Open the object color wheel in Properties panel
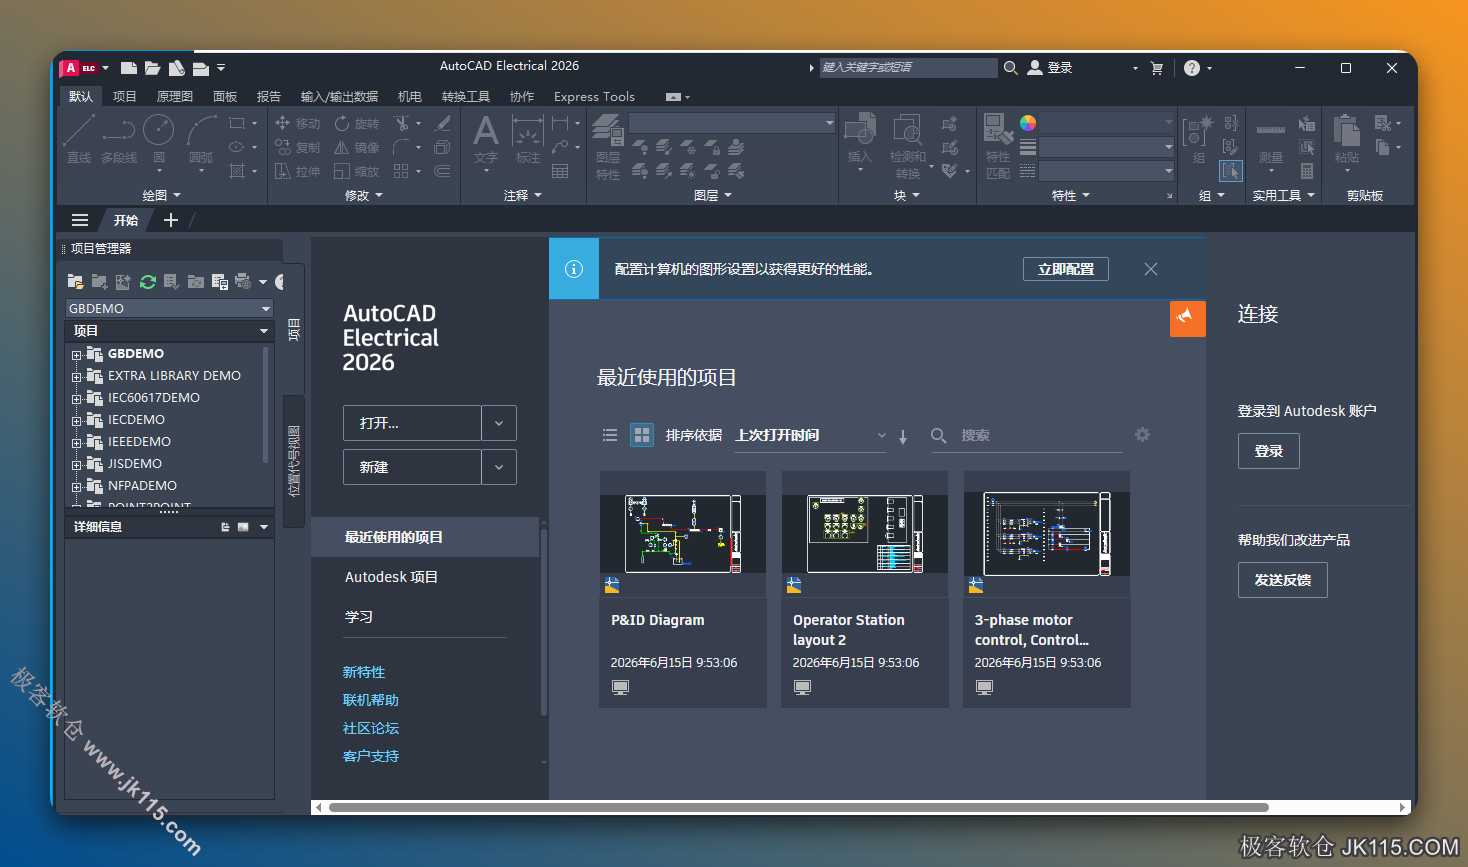Screen dimensions: 1468x867 pyautogui.click(x=1028, y=123)
